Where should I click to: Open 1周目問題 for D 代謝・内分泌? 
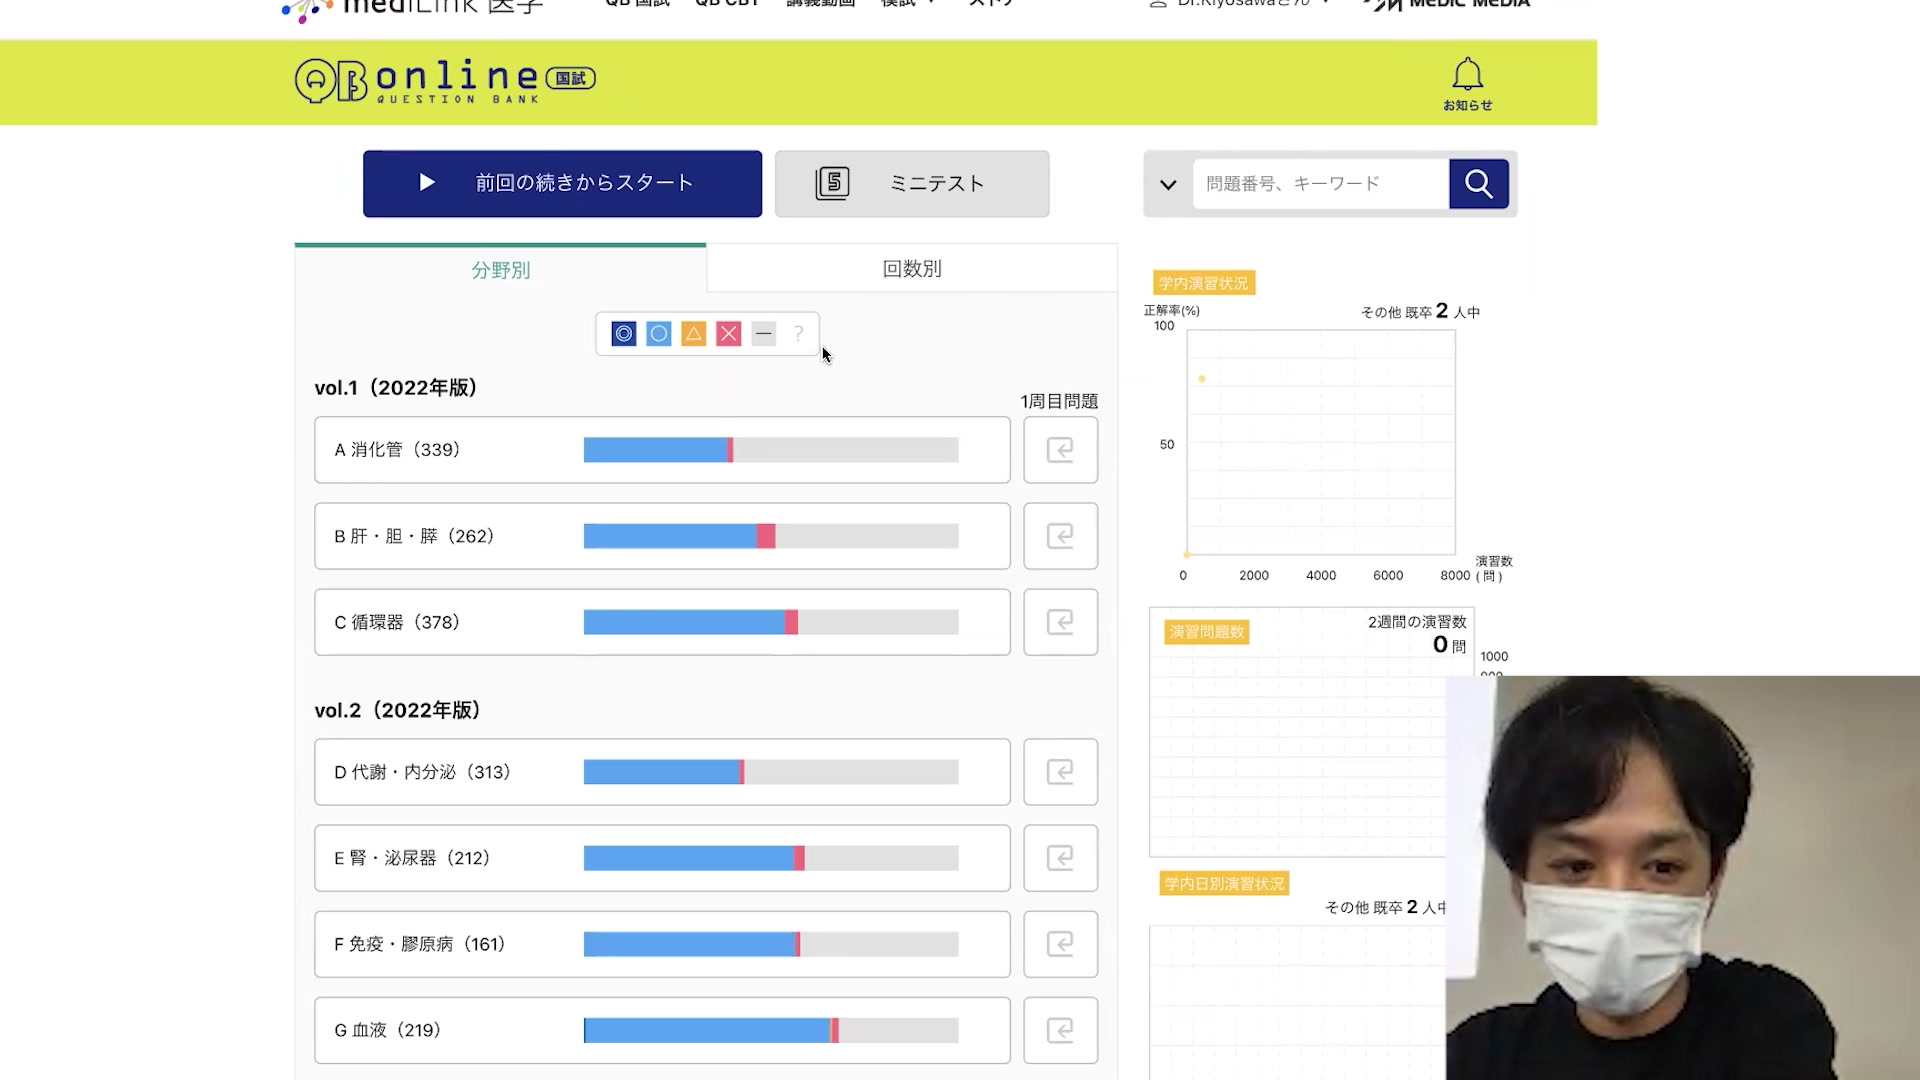click(x=1060, y=772)
